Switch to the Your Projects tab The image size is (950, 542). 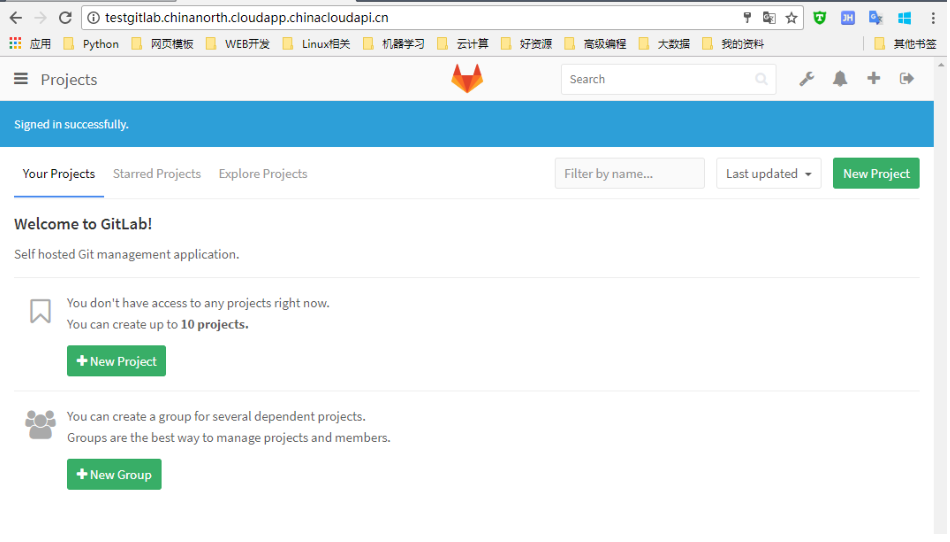coord(59,174)
